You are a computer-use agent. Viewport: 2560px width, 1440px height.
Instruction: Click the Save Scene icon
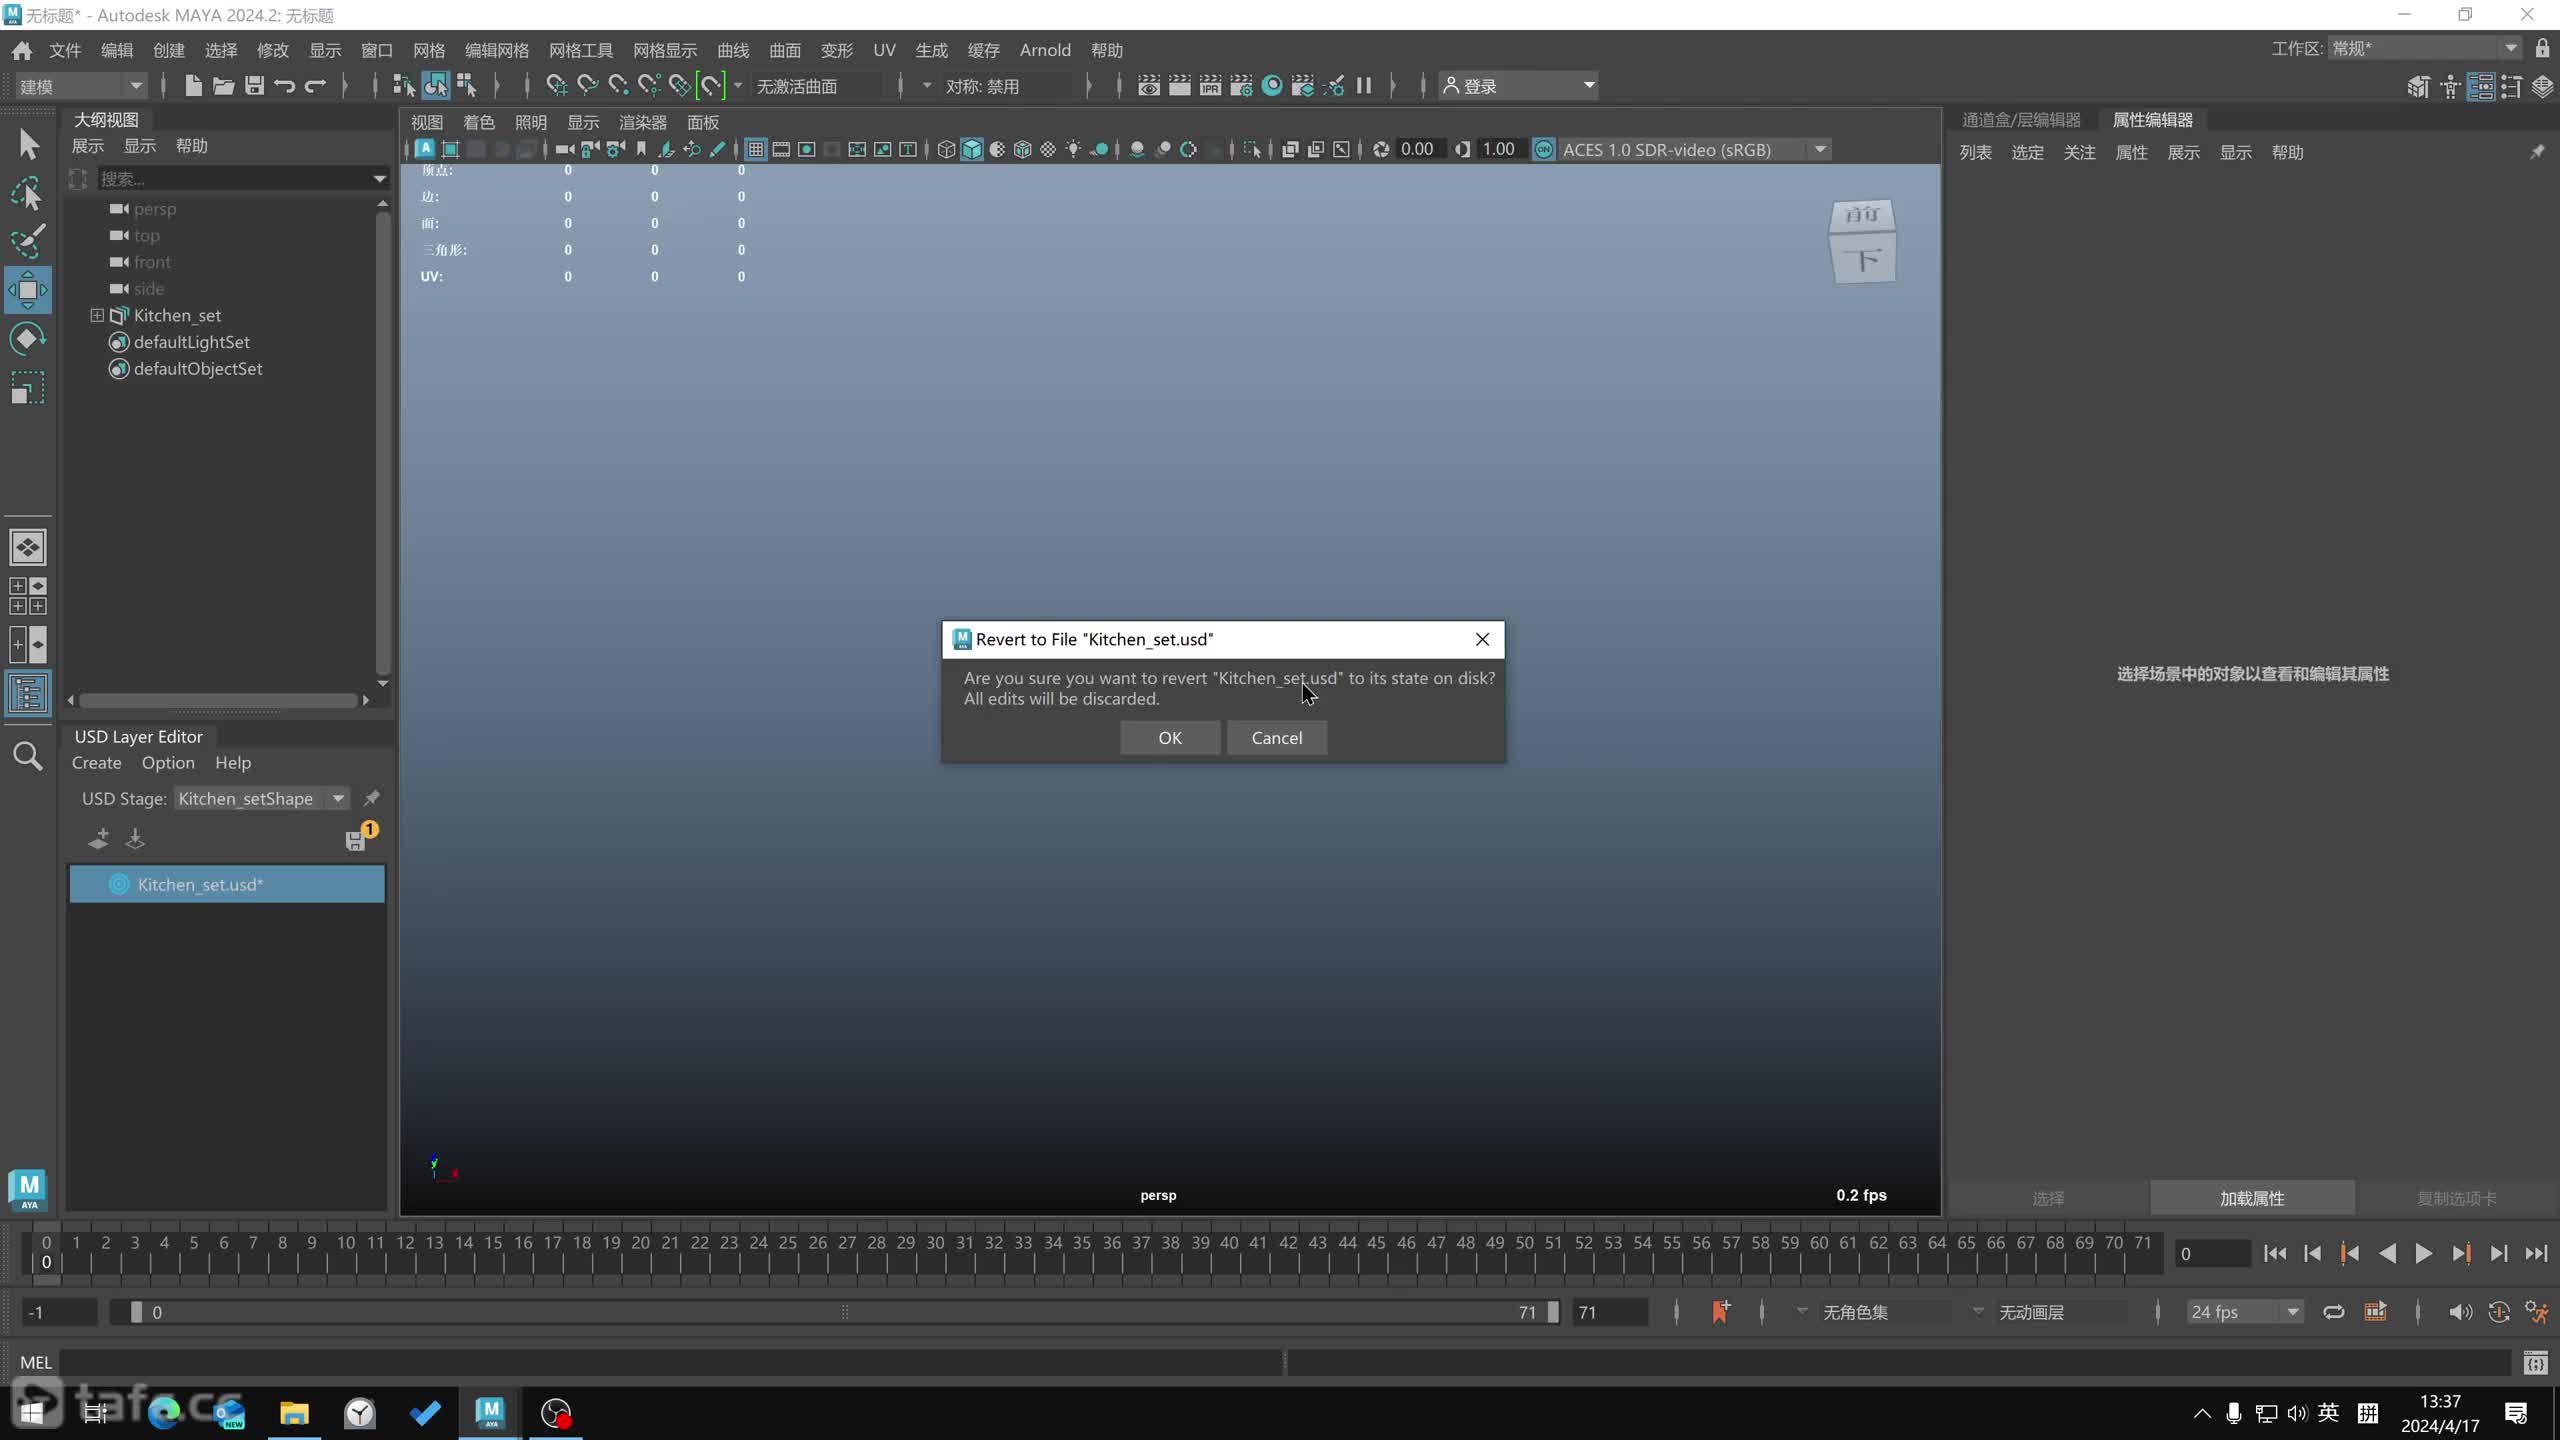point(254,86)
